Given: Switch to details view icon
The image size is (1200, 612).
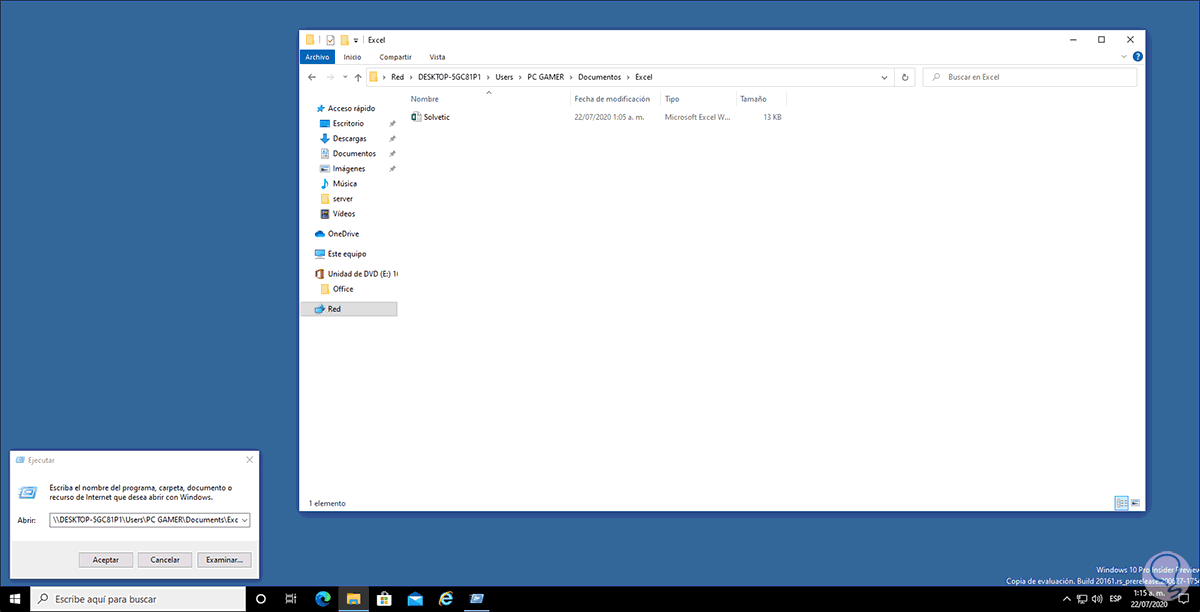Looking at the screenshot, I should (x=1121, y=503).
